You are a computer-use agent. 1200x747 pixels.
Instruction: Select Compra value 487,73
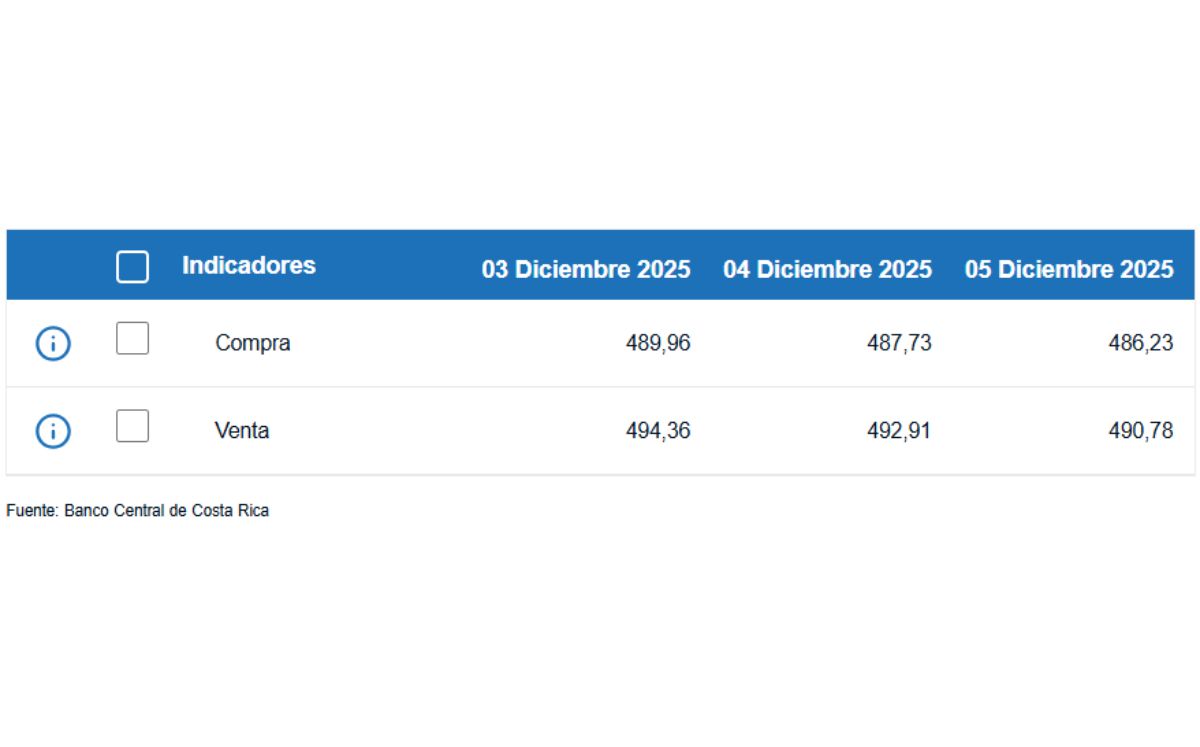(899, 343)
